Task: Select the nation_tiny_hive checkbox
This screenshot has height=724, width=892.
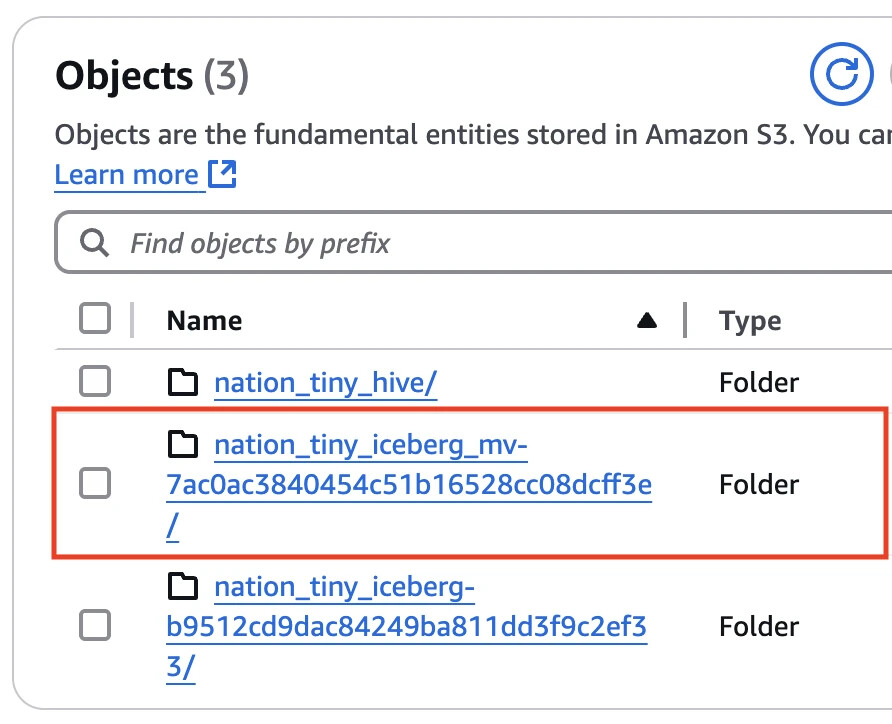Action: [95, 382]
